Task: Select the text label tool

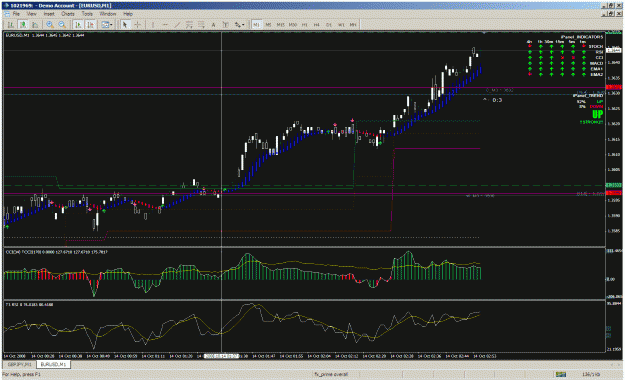Action: pyautogui.click(x=226, y=25)
